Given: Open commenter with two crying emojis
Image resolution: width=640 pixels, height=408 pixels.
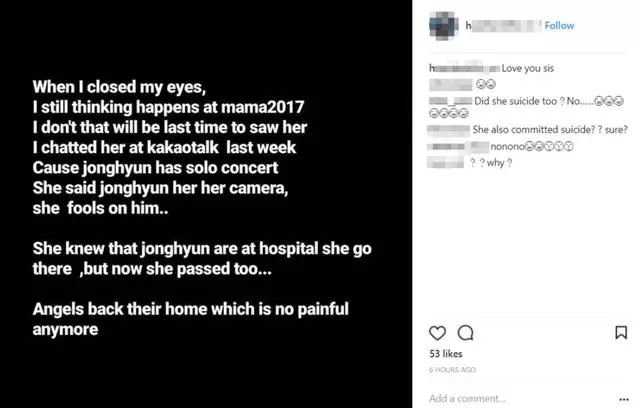Looking at the screenshot, I should pyautogui.click(x=451, y=84).
